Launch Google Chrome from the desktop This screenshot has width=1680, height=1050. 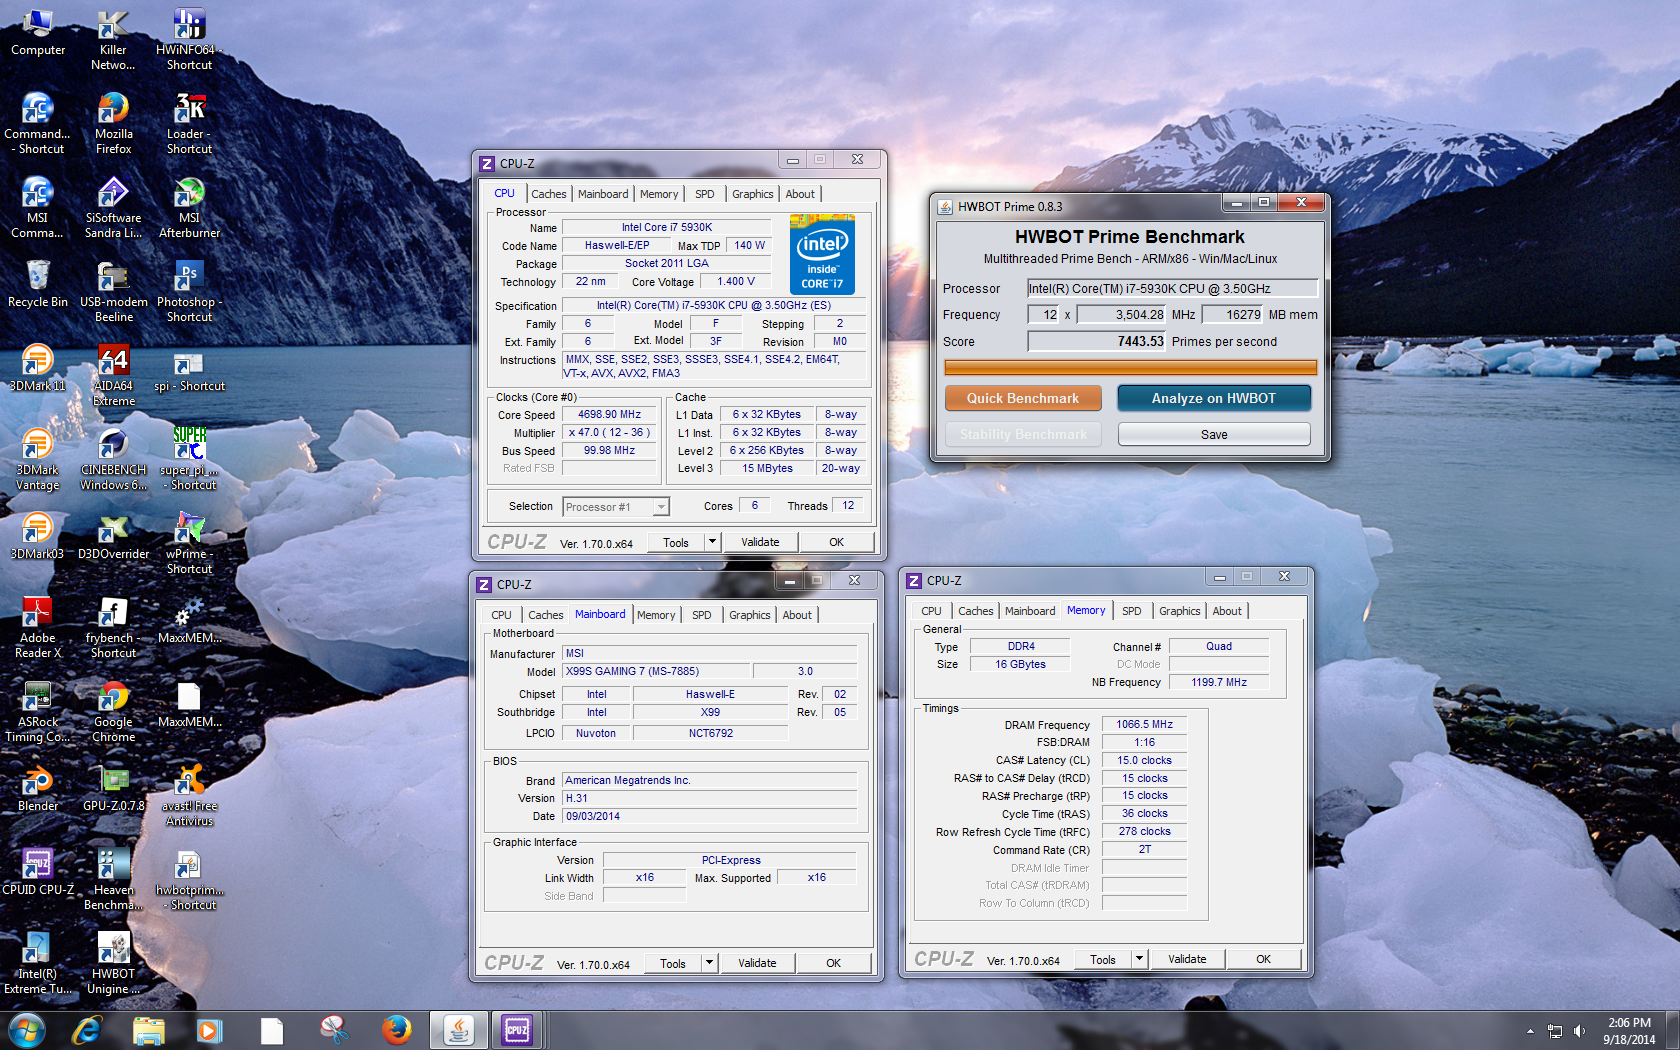[113, 712]
